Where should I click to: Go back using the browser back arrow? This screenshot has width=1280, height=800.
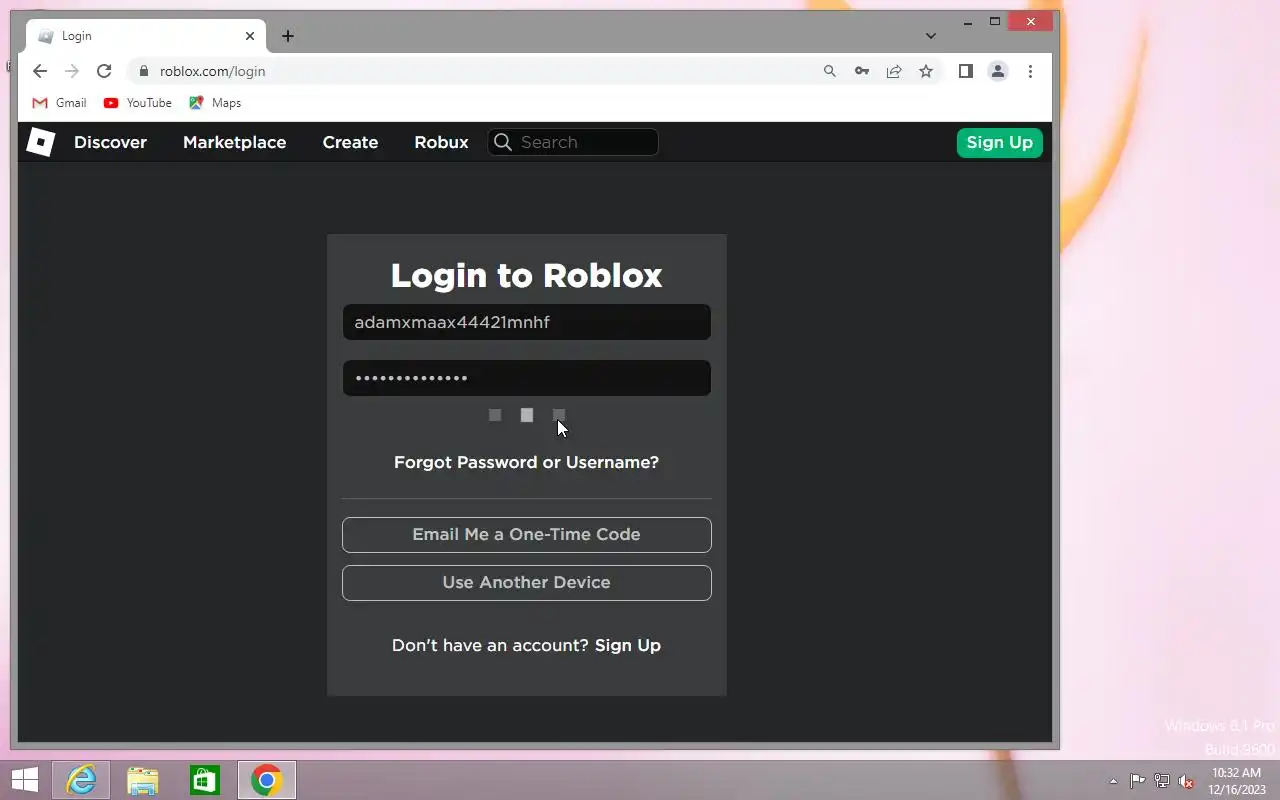(x=39, y=71)
